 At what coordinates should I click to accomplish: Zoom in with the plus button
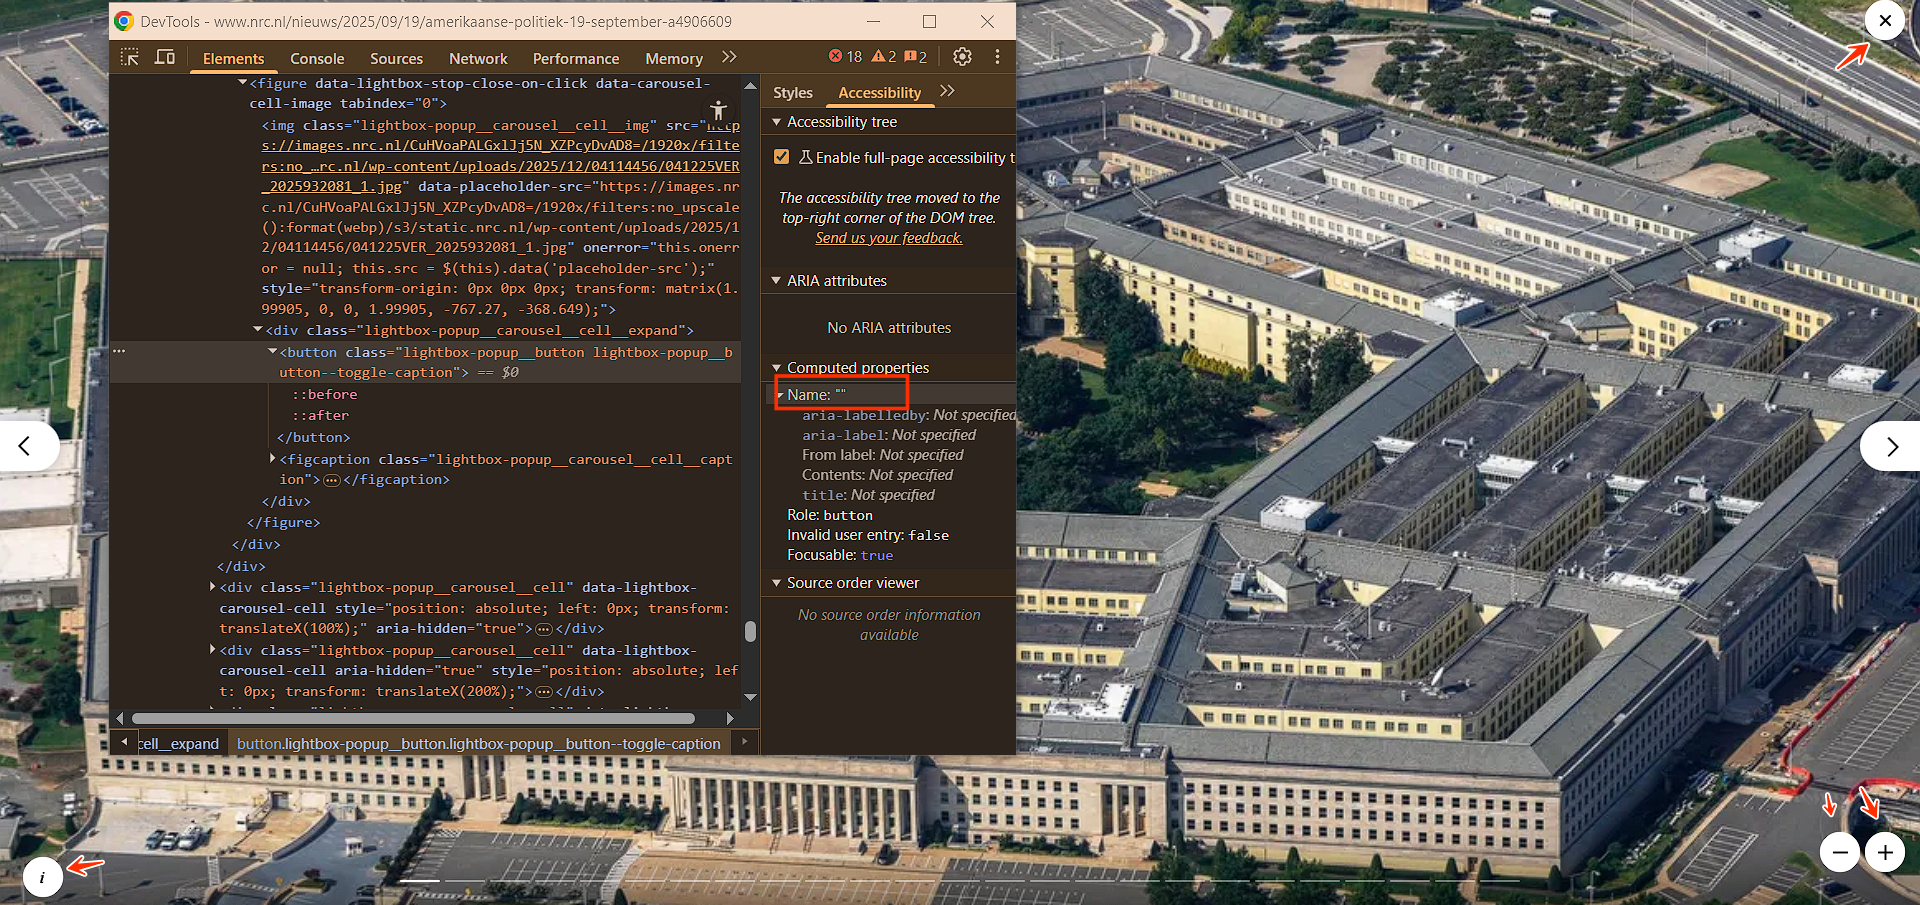1885,852
